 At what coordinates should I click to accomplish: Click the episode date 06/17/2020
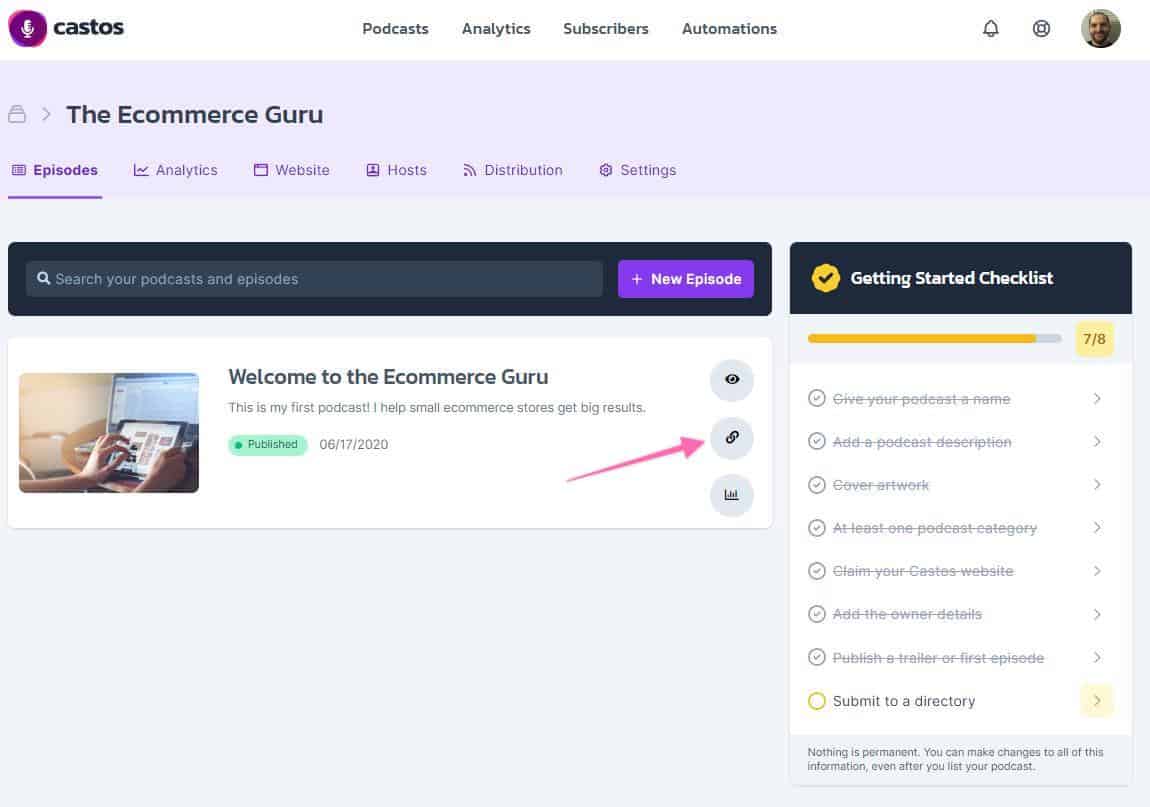coord(354,445)
